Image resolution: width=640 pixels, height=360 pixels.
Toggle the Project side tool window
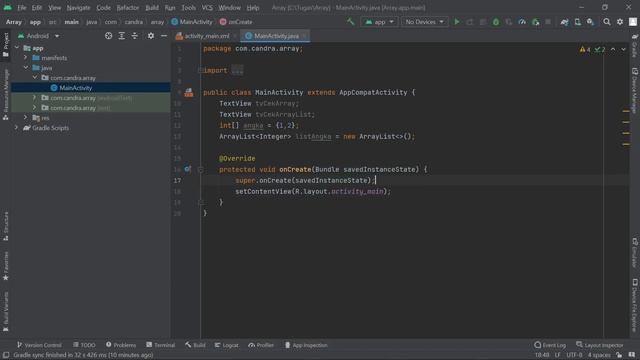[6, 45]
